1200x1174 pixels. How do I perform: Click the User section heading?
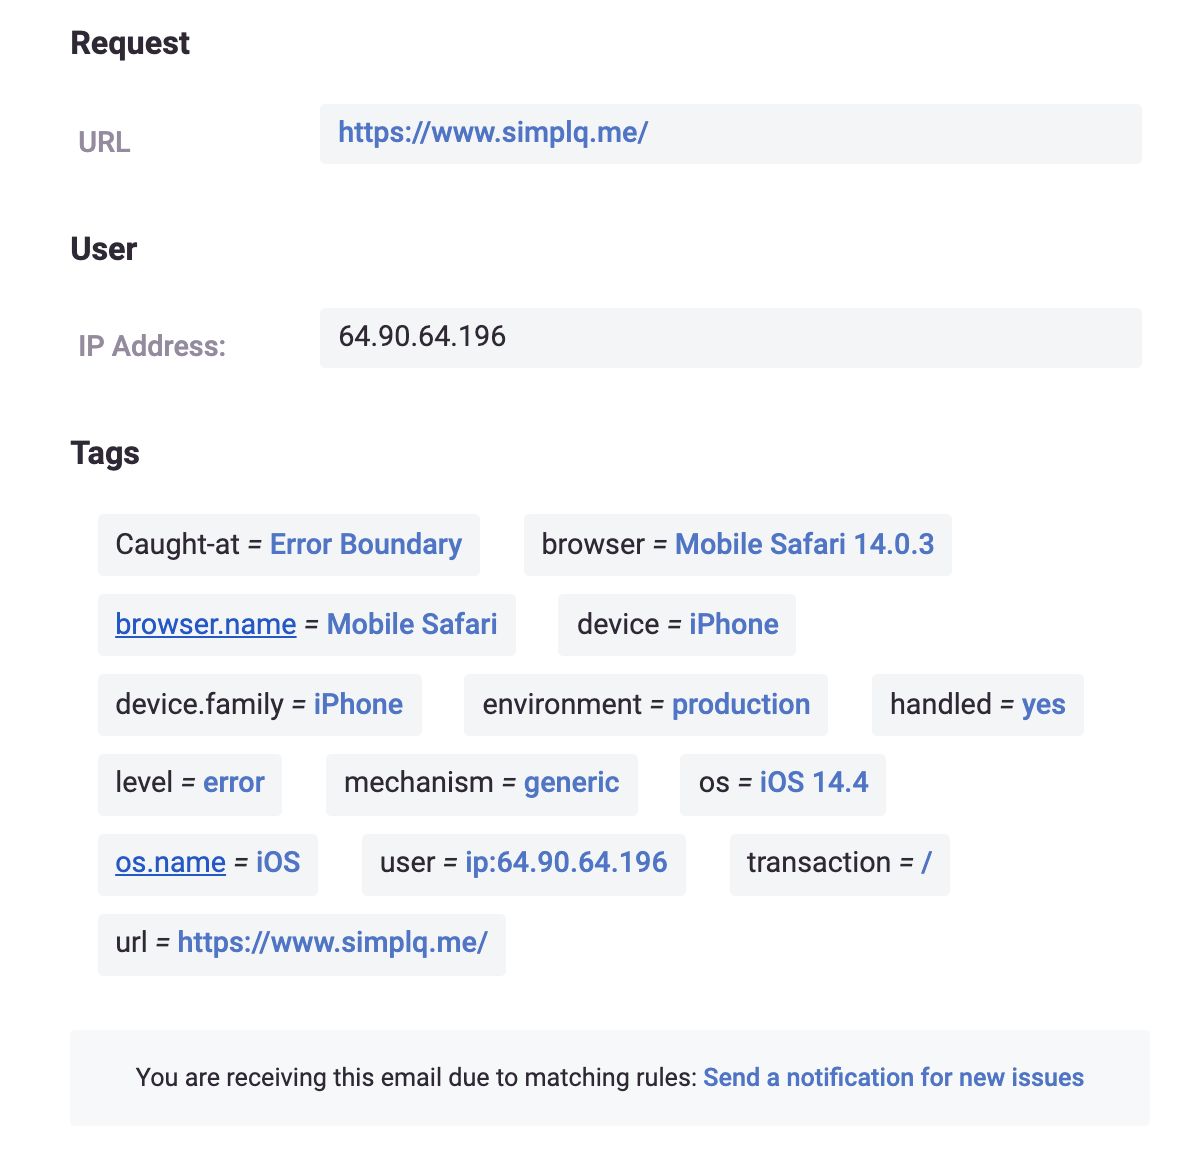(103, 249)
